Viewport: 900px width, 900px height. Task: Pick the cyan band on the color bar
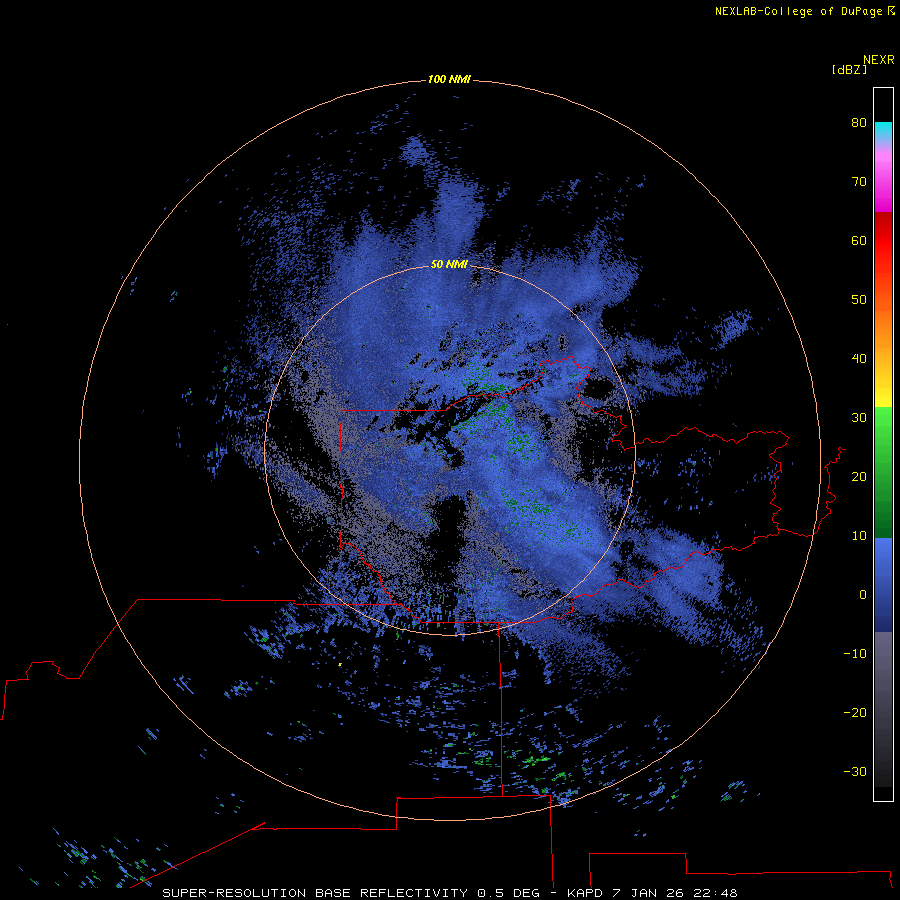click(883, 129)
